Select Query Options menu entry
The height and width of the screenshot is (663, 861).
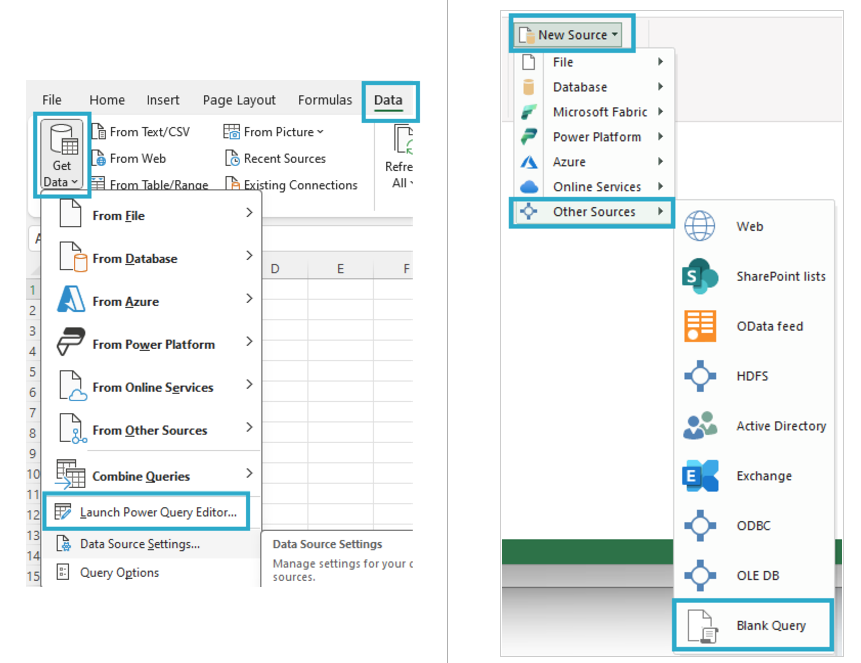[151, 572]
